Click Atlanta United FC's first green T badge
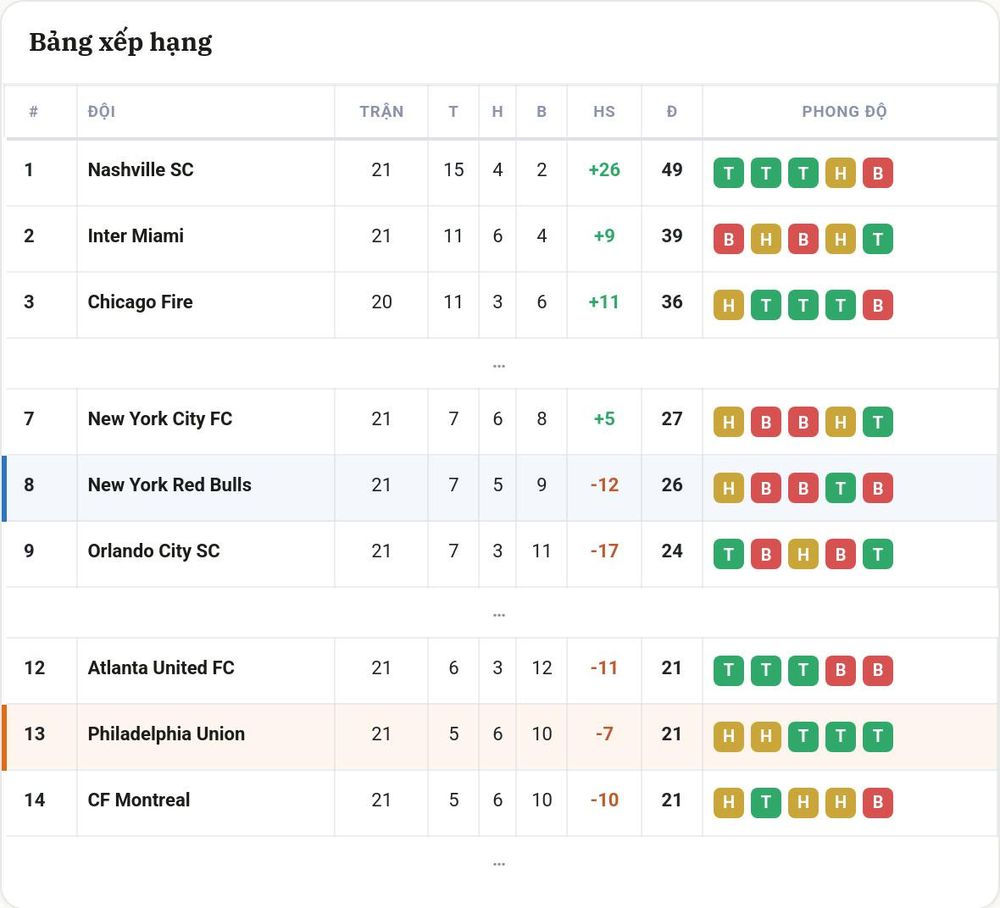1000x908 pixels. point(728,671)
